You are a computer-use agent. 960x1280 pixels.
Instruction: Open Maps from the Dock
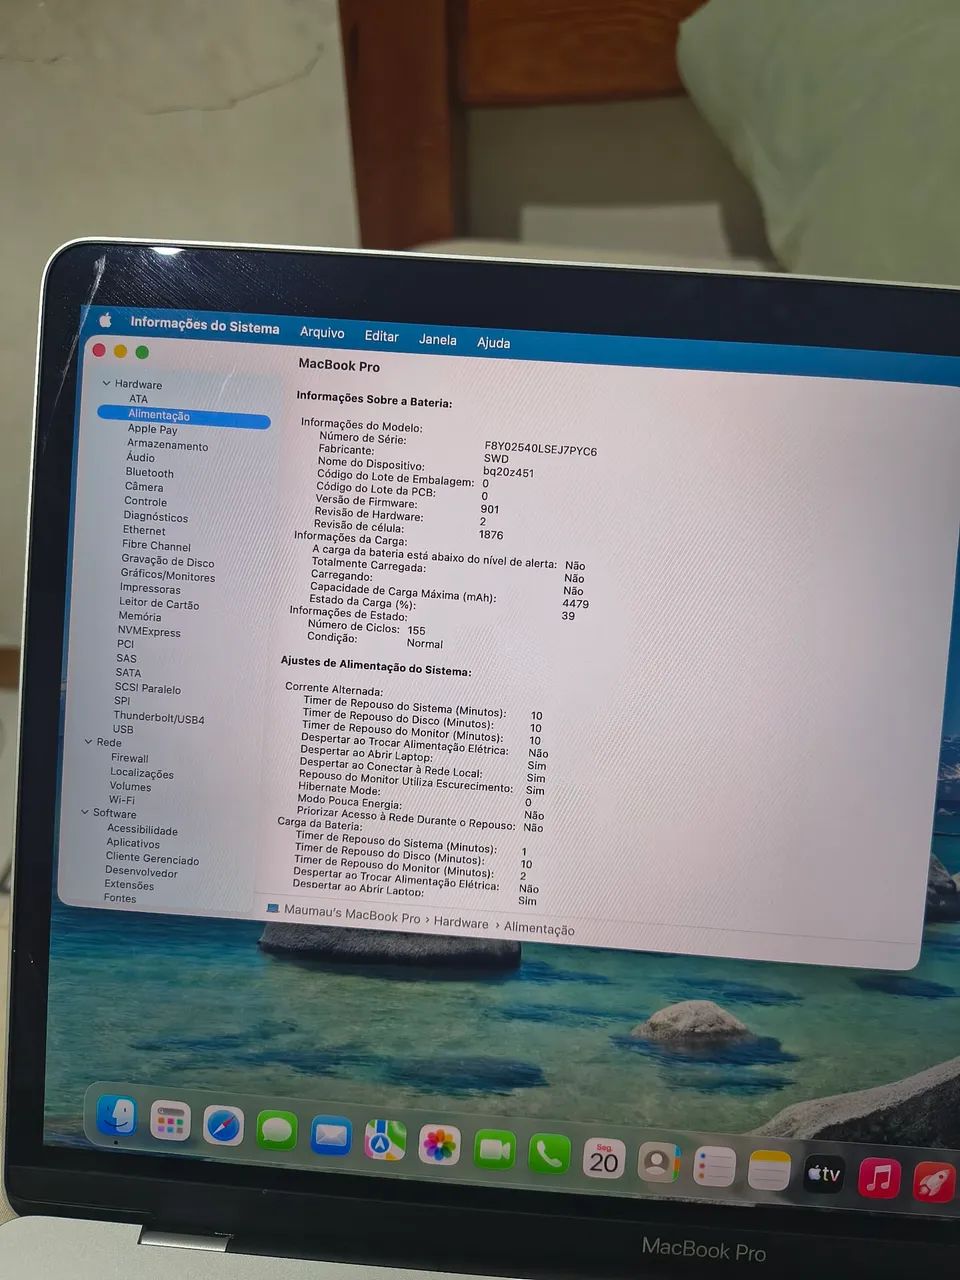click(384, 1141)
